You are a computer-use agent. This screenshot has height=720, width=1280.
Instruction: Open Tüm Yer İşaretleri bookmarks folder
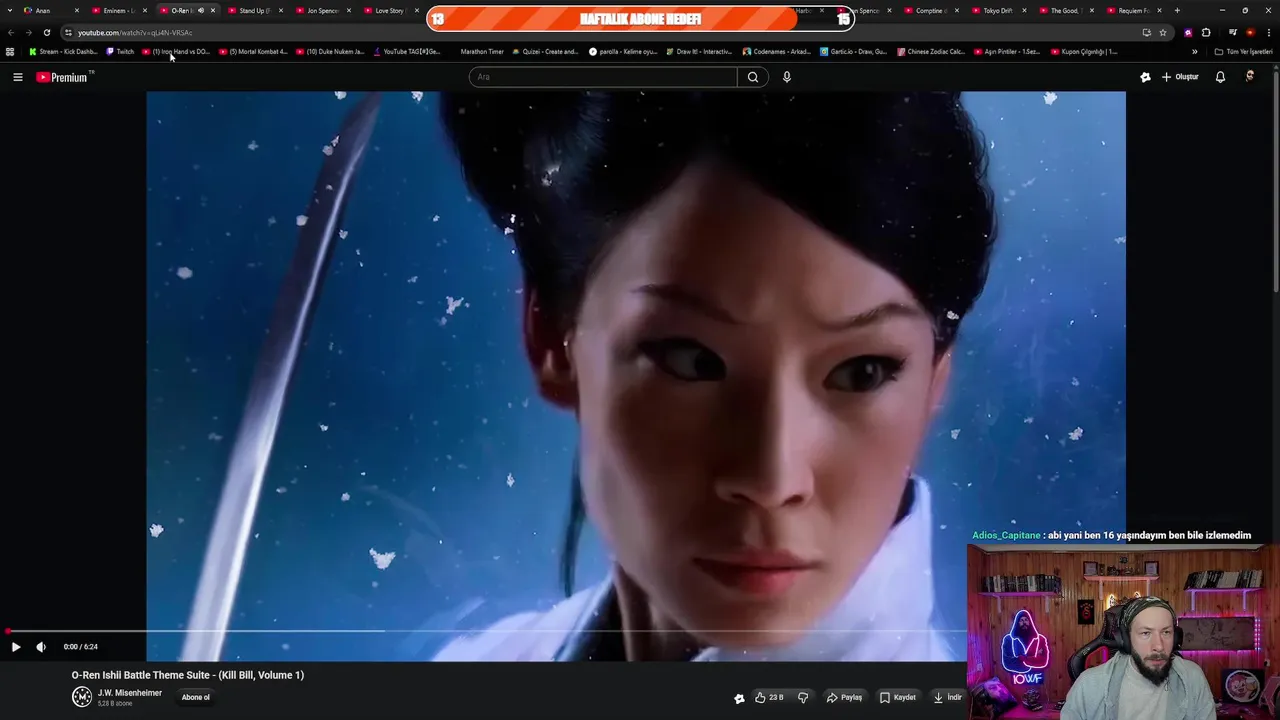pos(1243,52)
